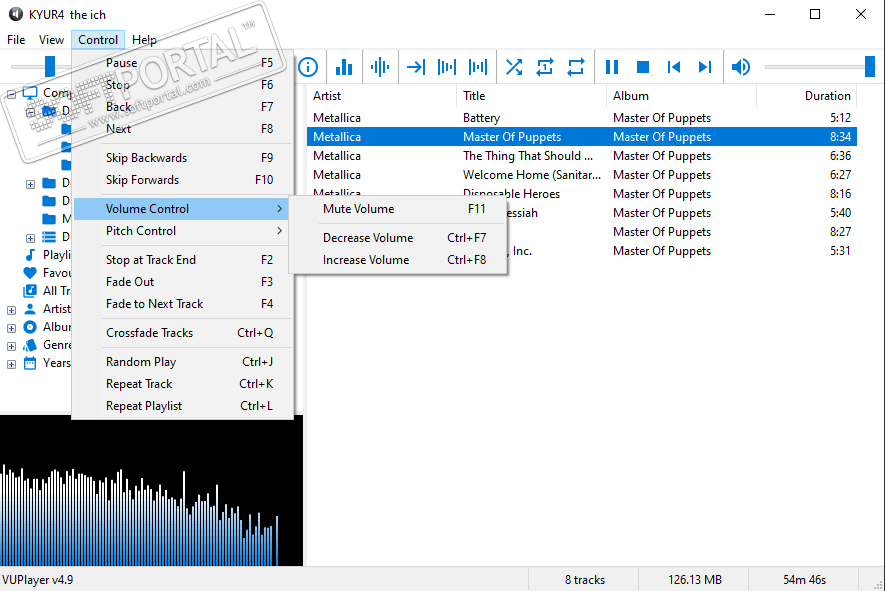Choose Skip Forwards
885x591 pixels.
coord(183,180)
